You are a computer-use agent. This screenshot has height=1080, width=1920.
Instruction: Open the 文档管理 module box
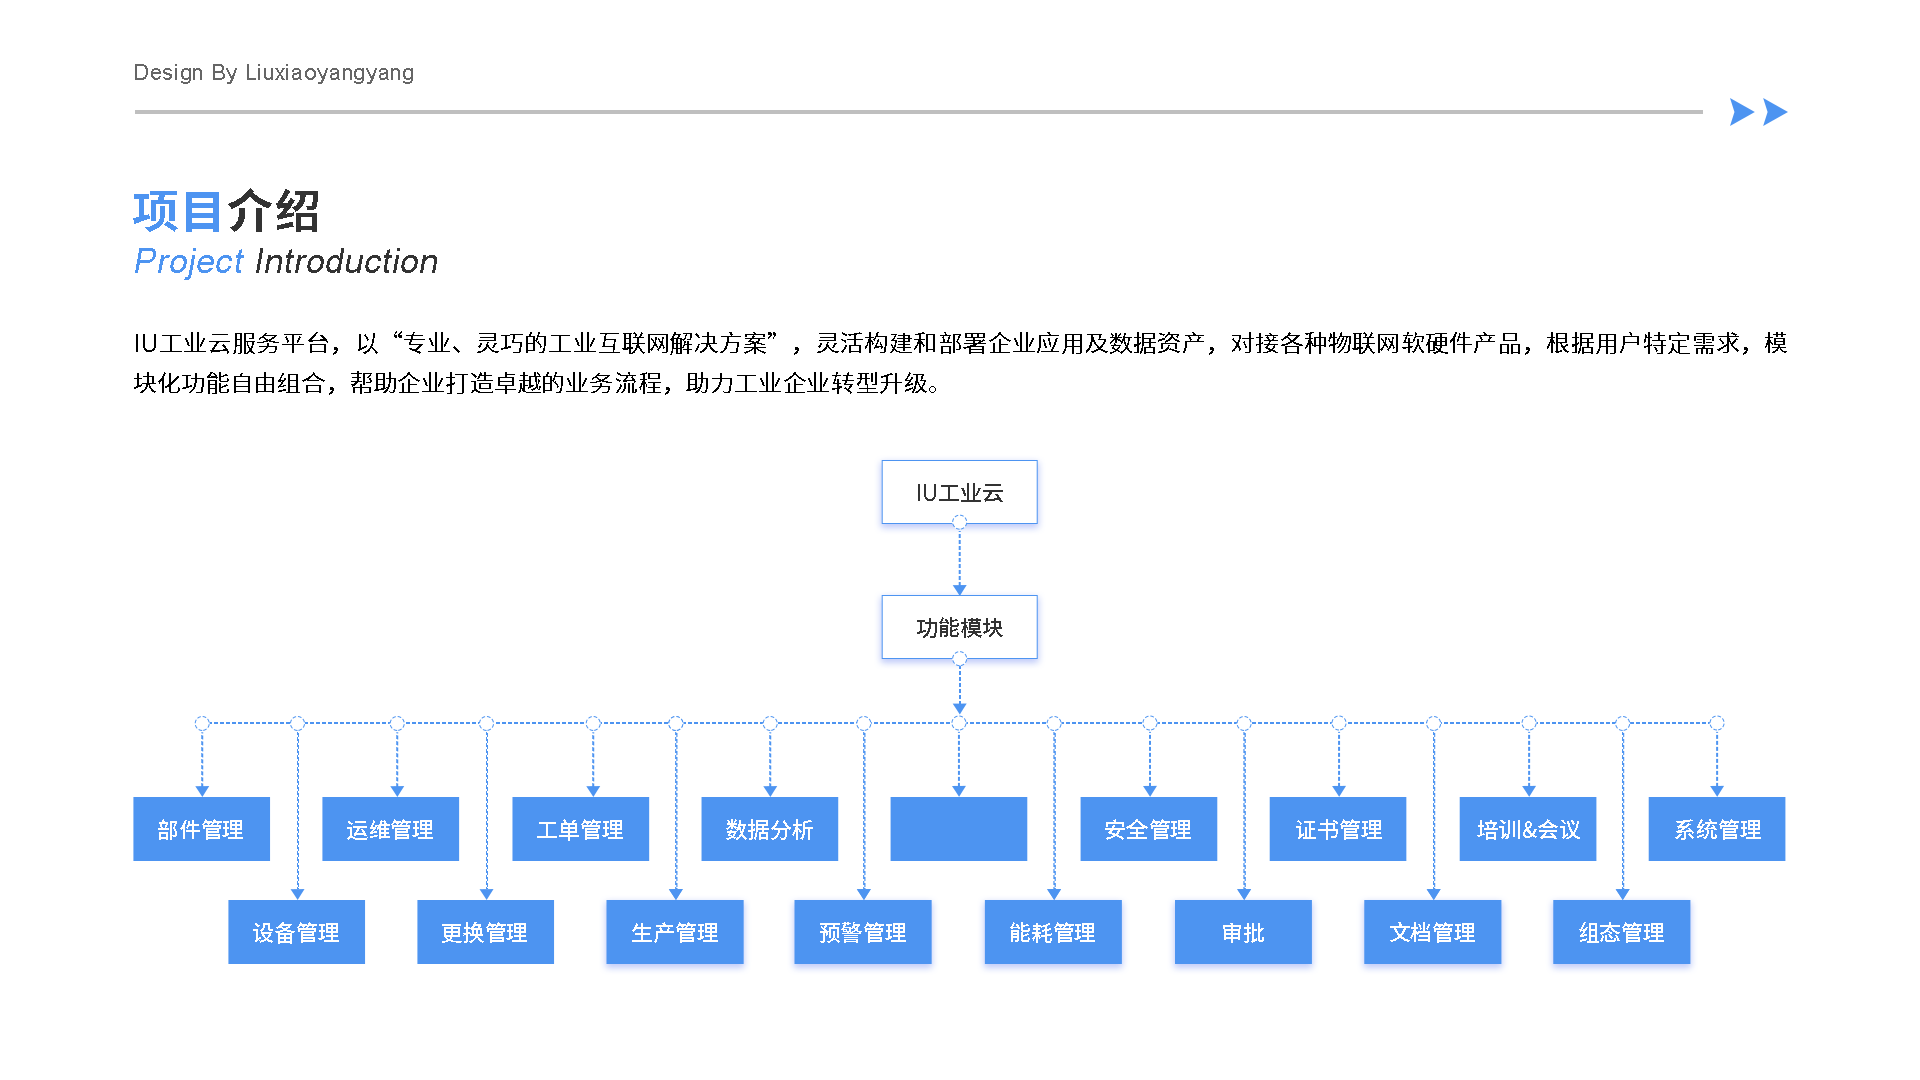pos(1432,932)
